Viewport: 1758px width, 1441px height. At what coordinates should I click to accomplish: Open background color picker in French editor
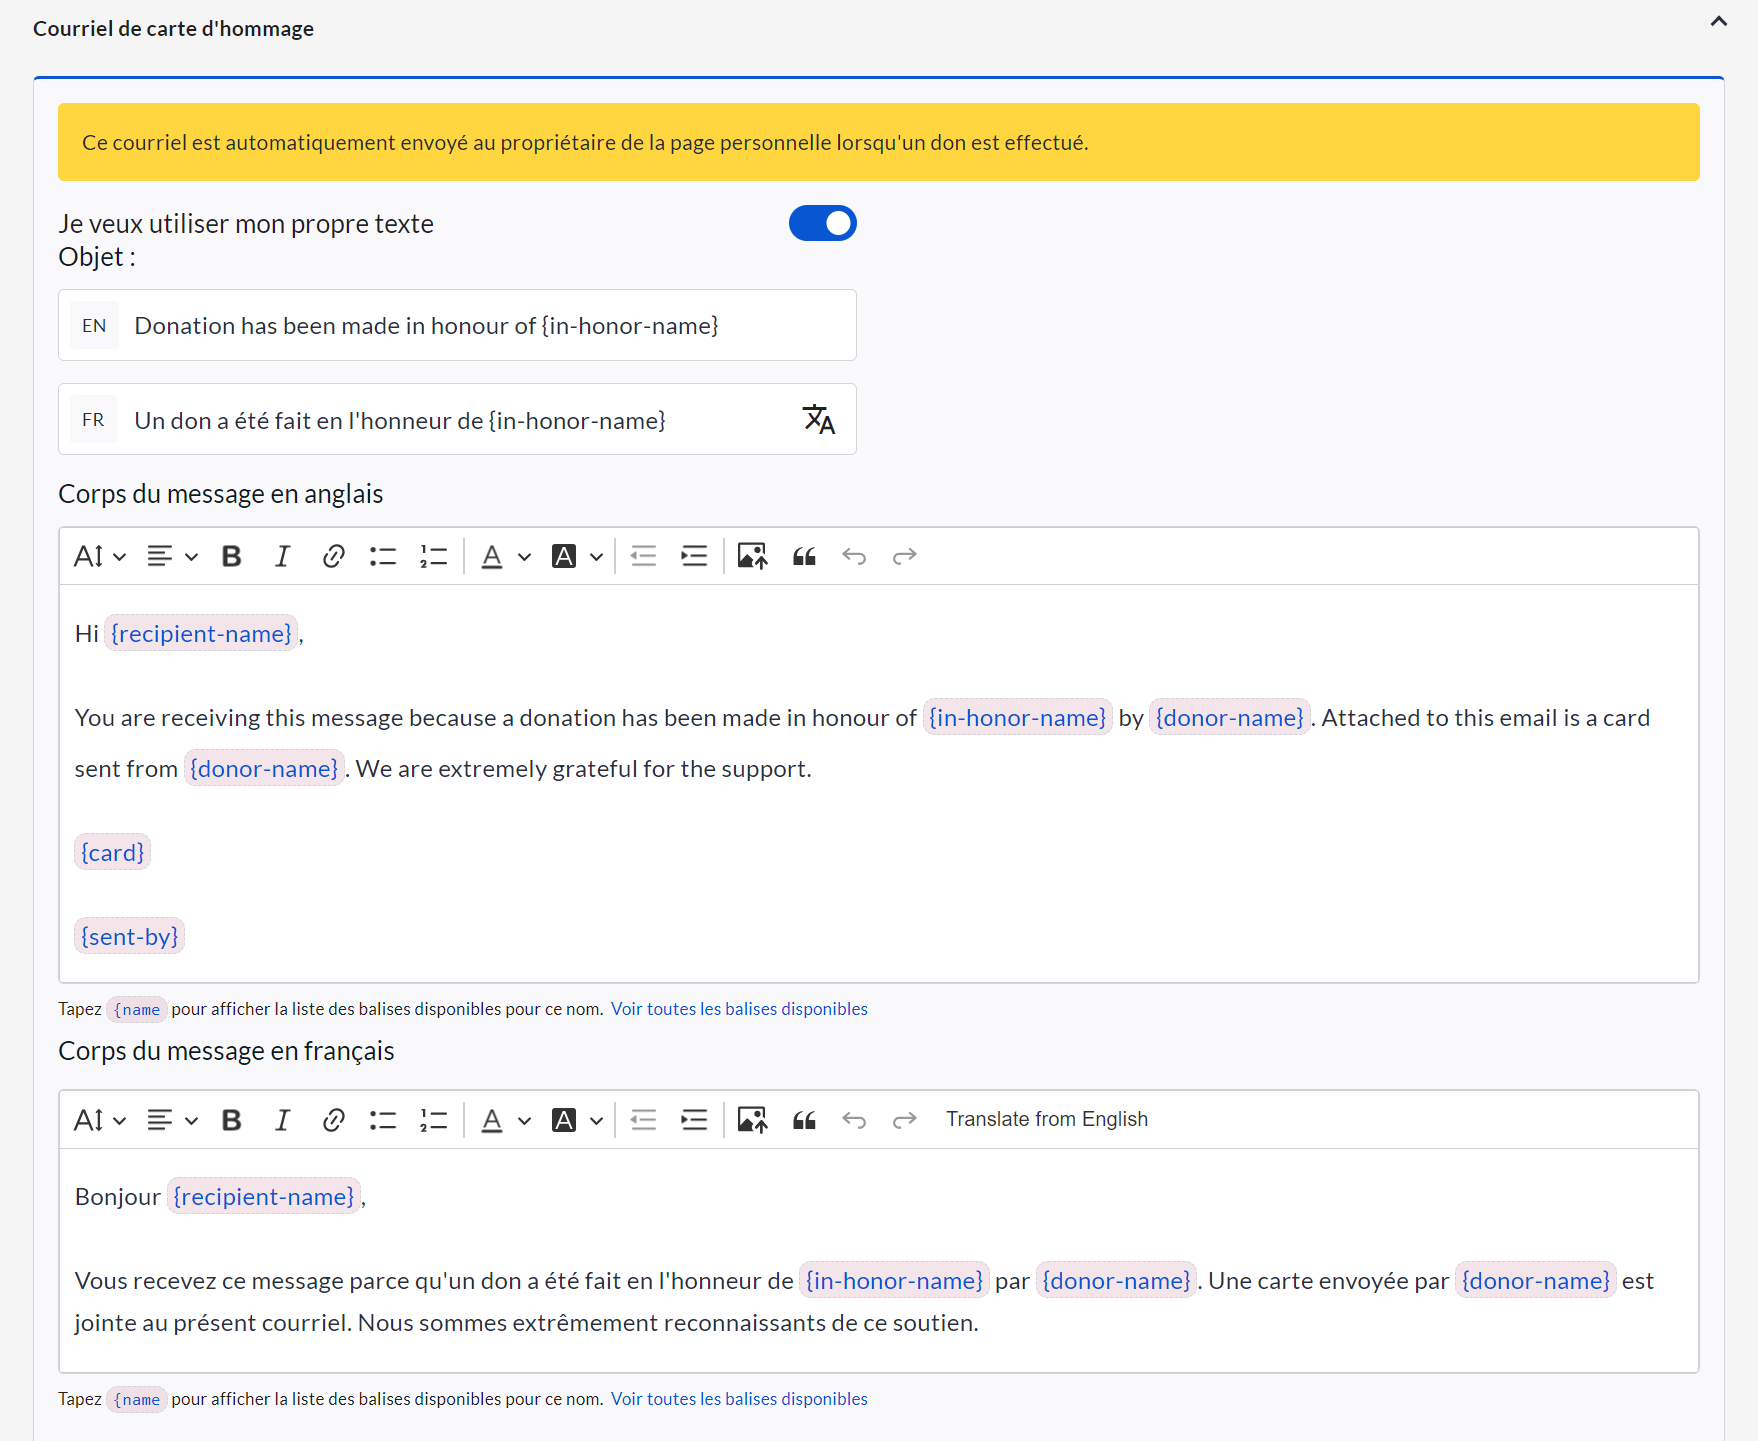click(577, 1120)
